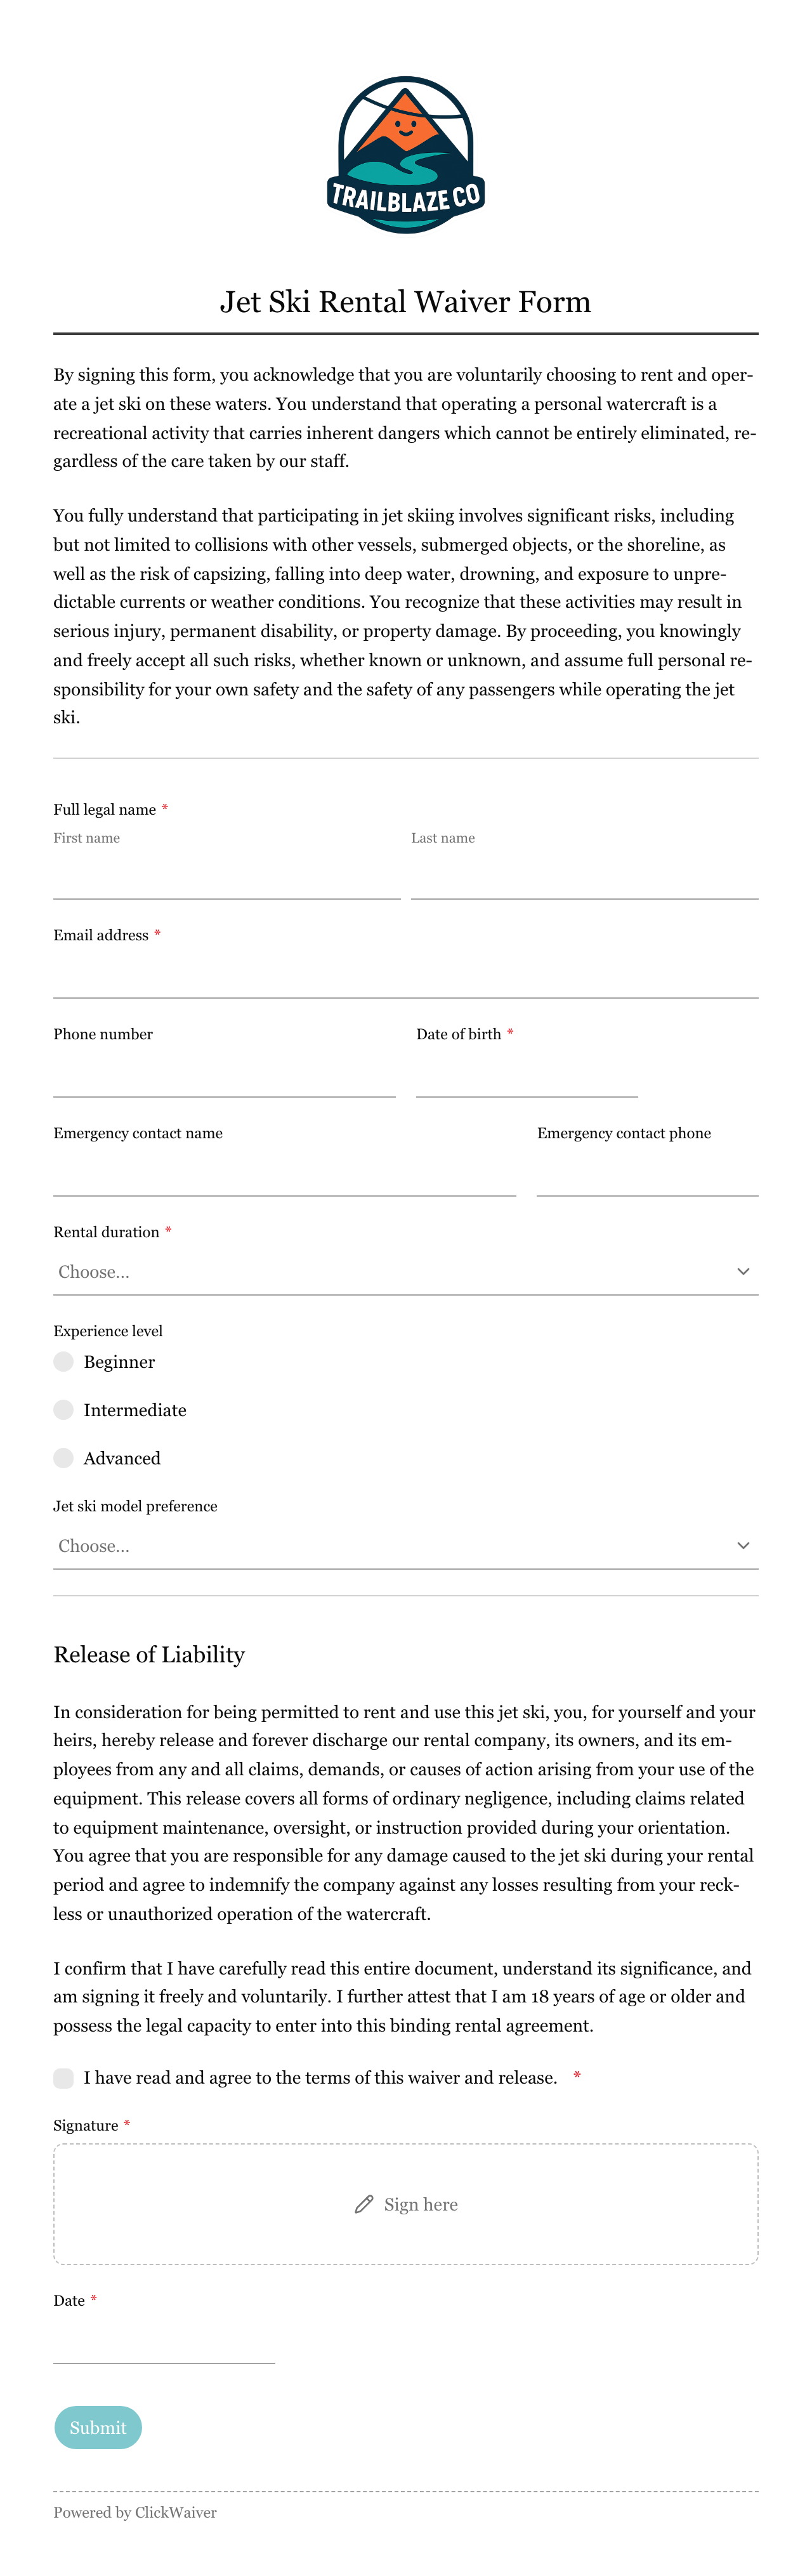This screenshot has height=2576, width=812.
Task: Select the Advanced experience level
Action: click(x=64, y=1458)
